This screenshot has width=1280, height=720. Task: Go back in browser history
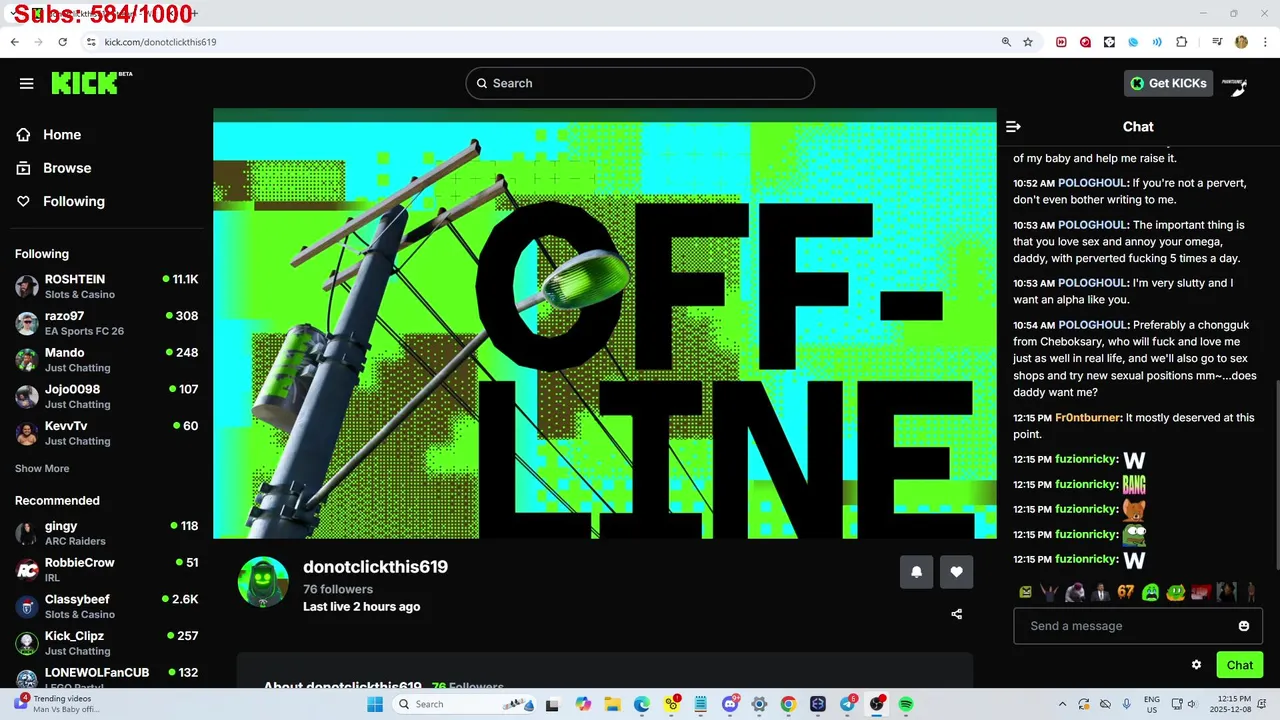click(x=14, y=42)
